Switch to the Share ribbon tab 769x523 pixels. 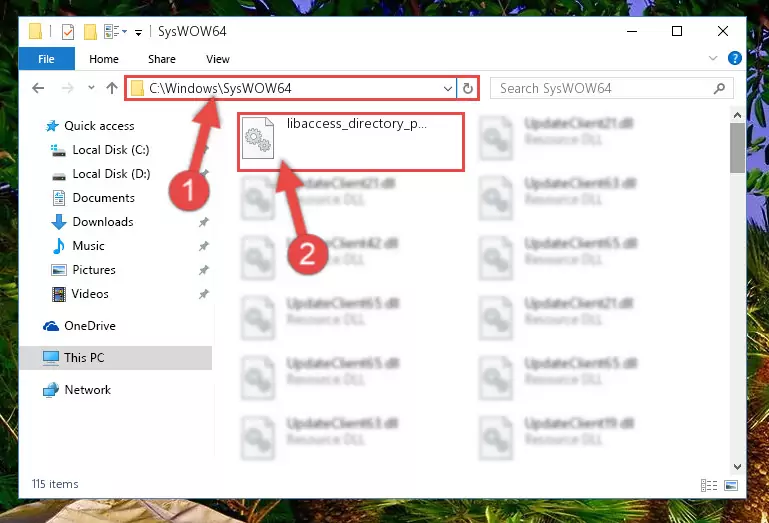tap(162, 59)
